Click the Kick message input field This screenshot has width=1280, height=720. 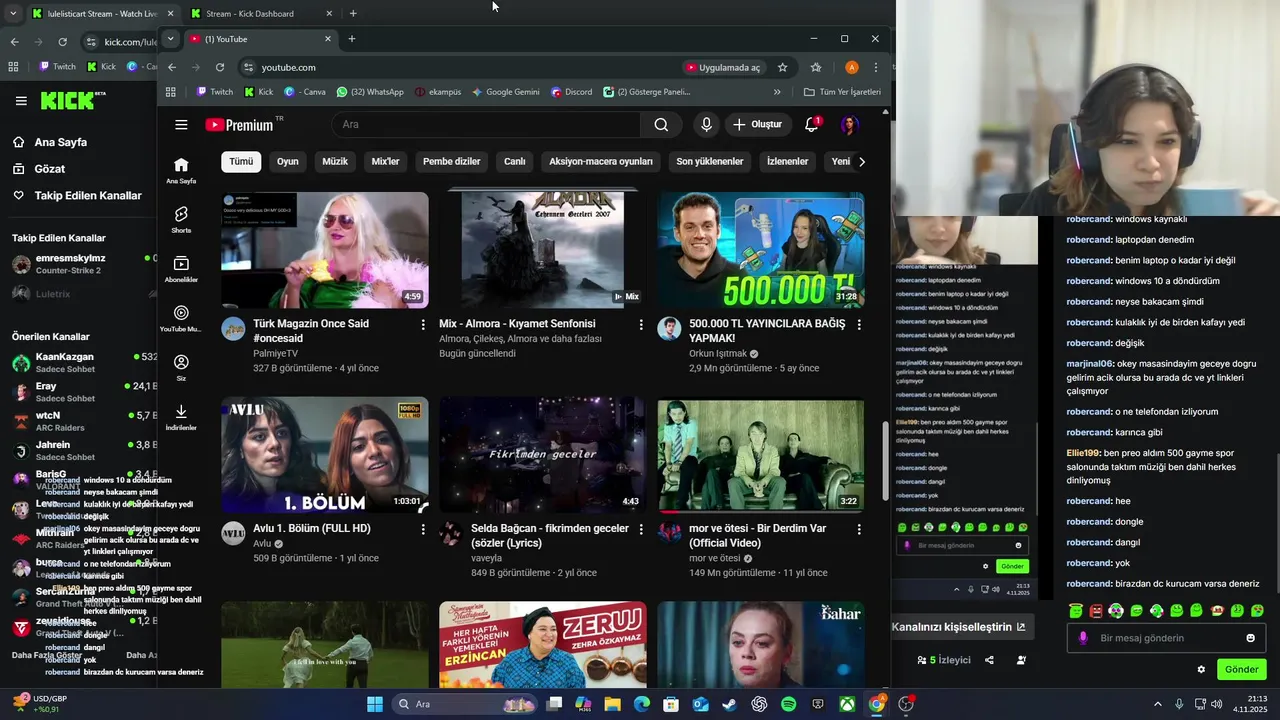pyautogui.click(x=1166, y=638)
